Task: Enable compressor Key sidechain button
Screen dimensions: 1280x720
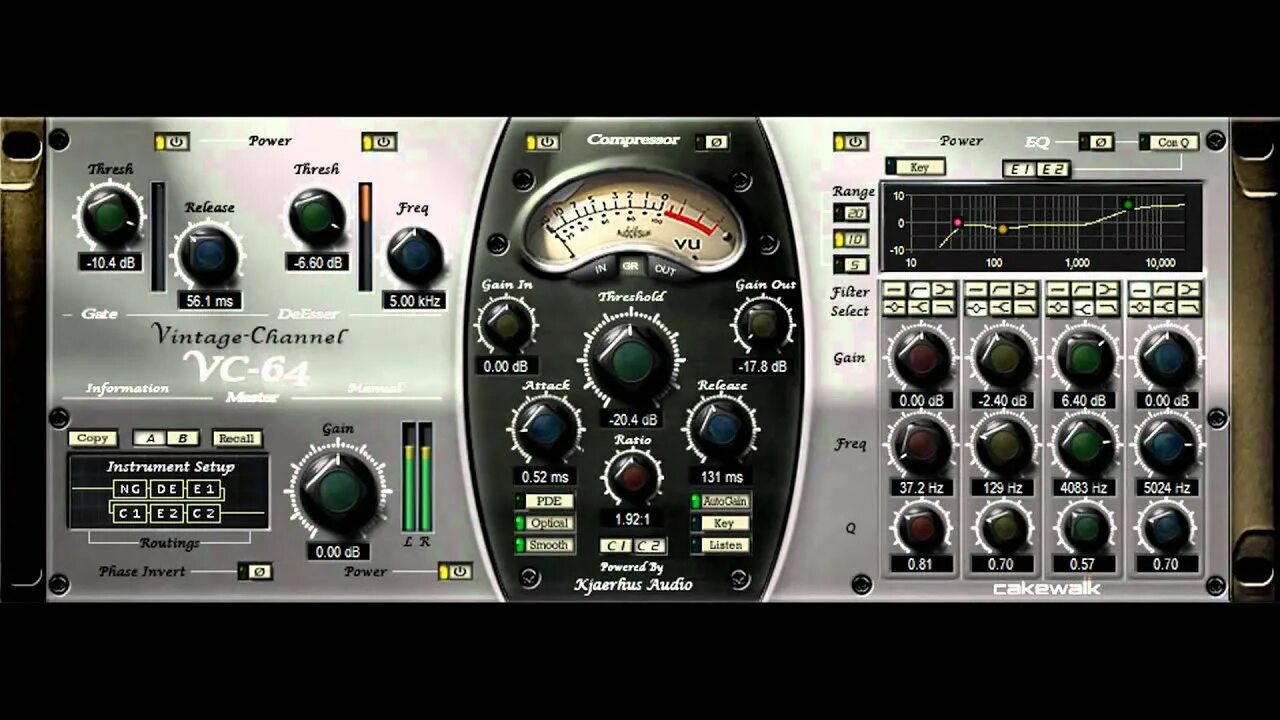Action: tap(720, 523)
